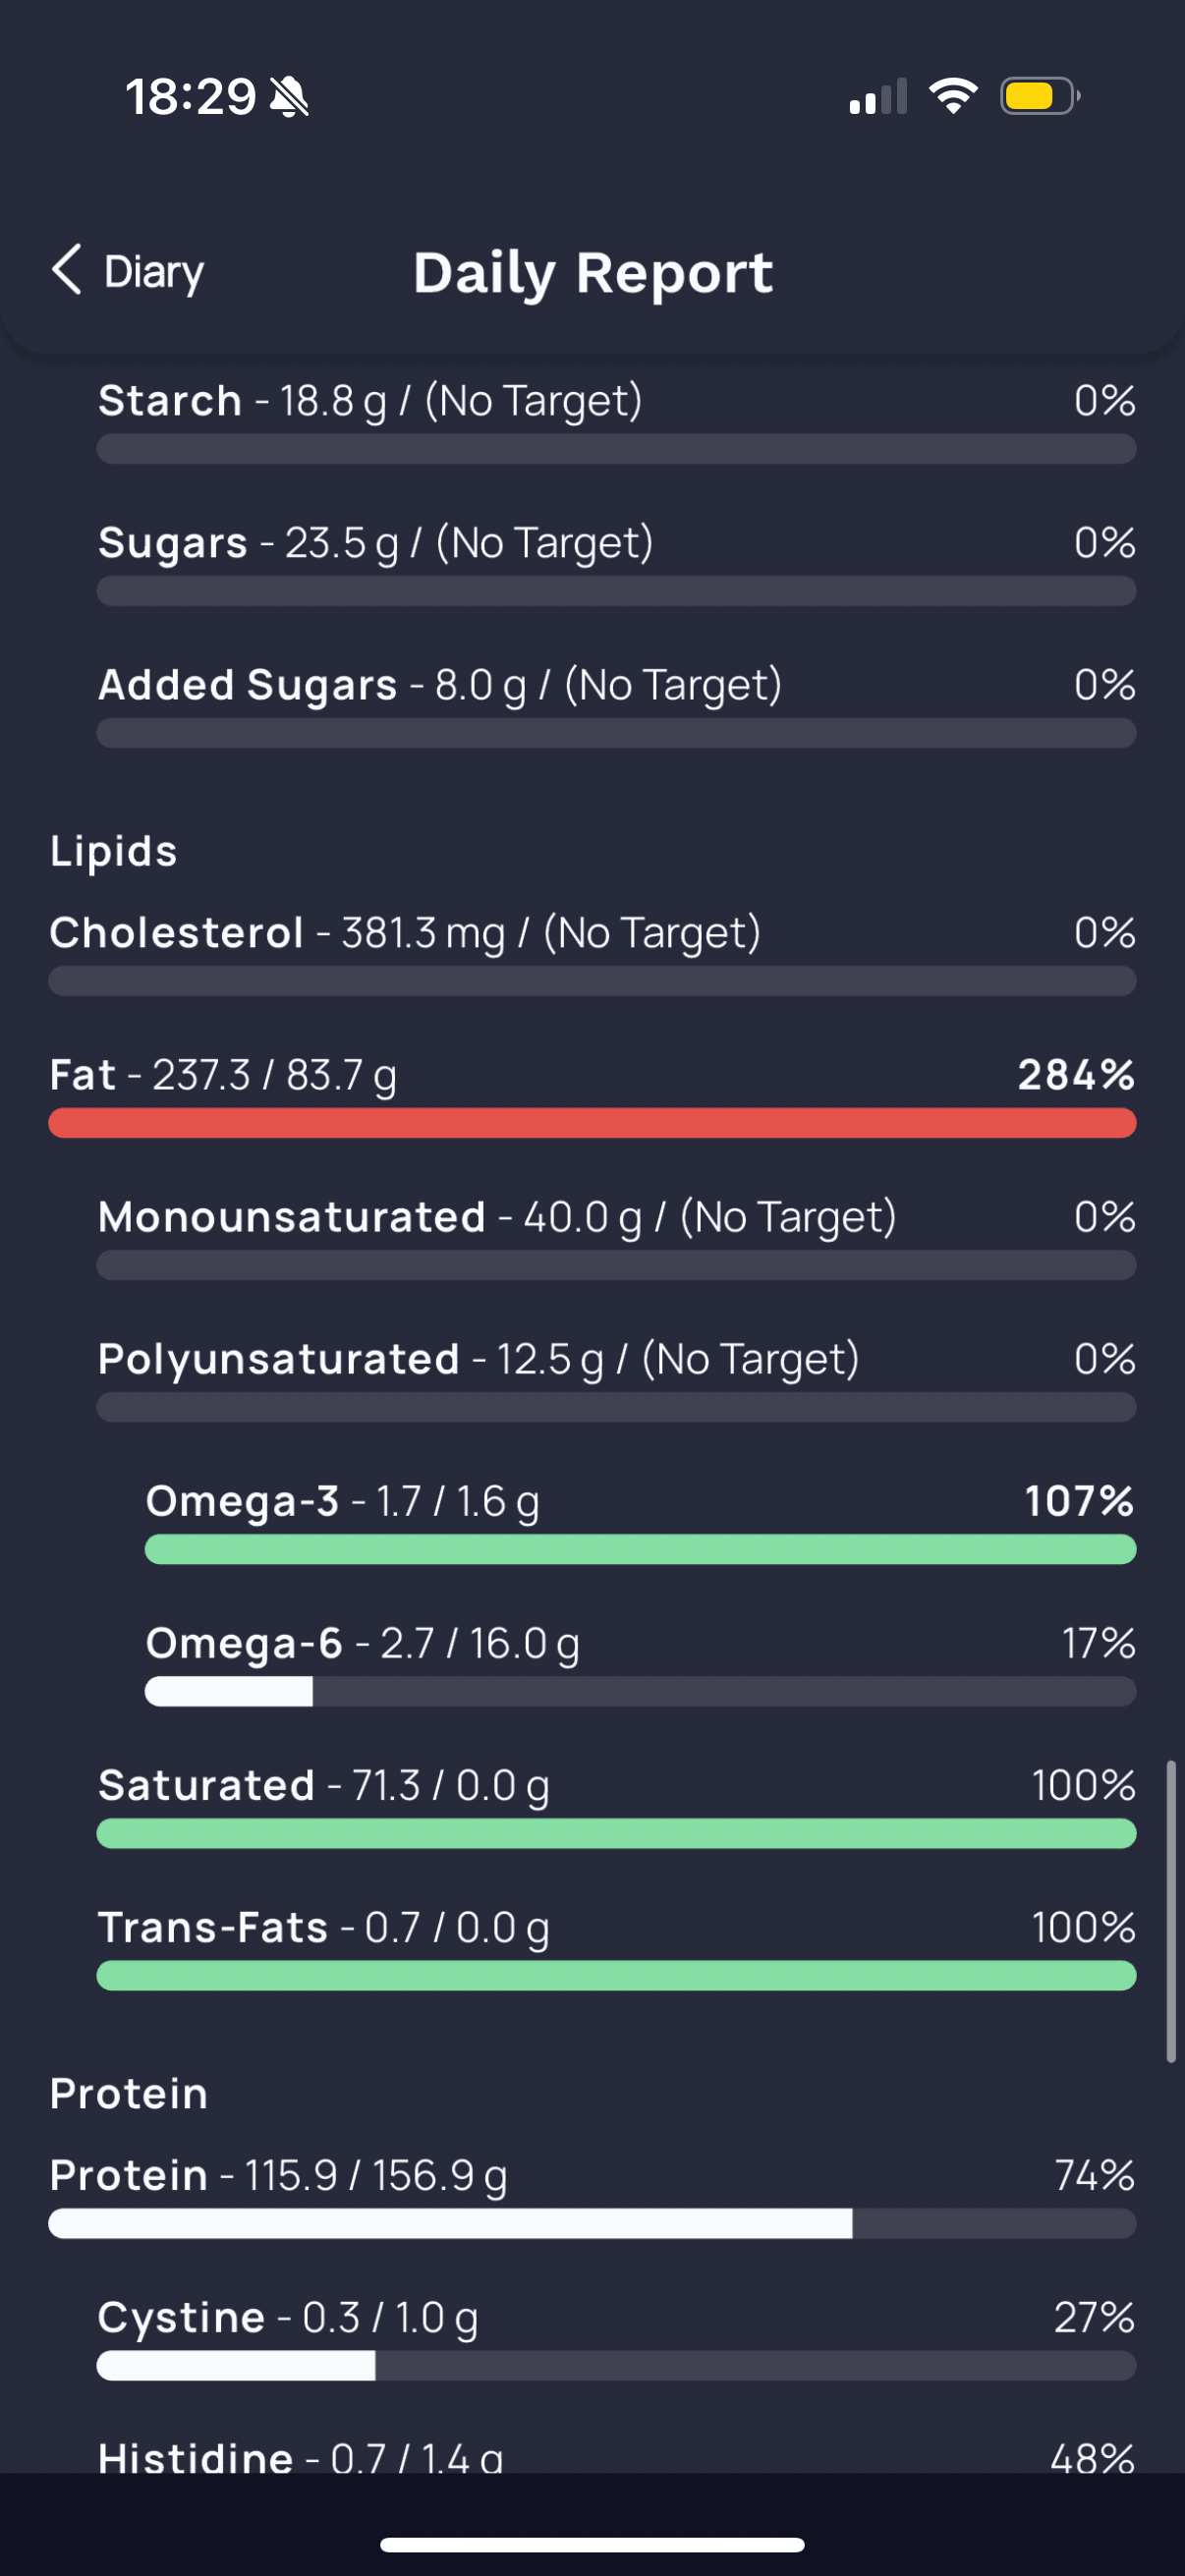Tap the cellular signal bars icon
The height and width of the screenshot is (2576, 1185).
878,96
